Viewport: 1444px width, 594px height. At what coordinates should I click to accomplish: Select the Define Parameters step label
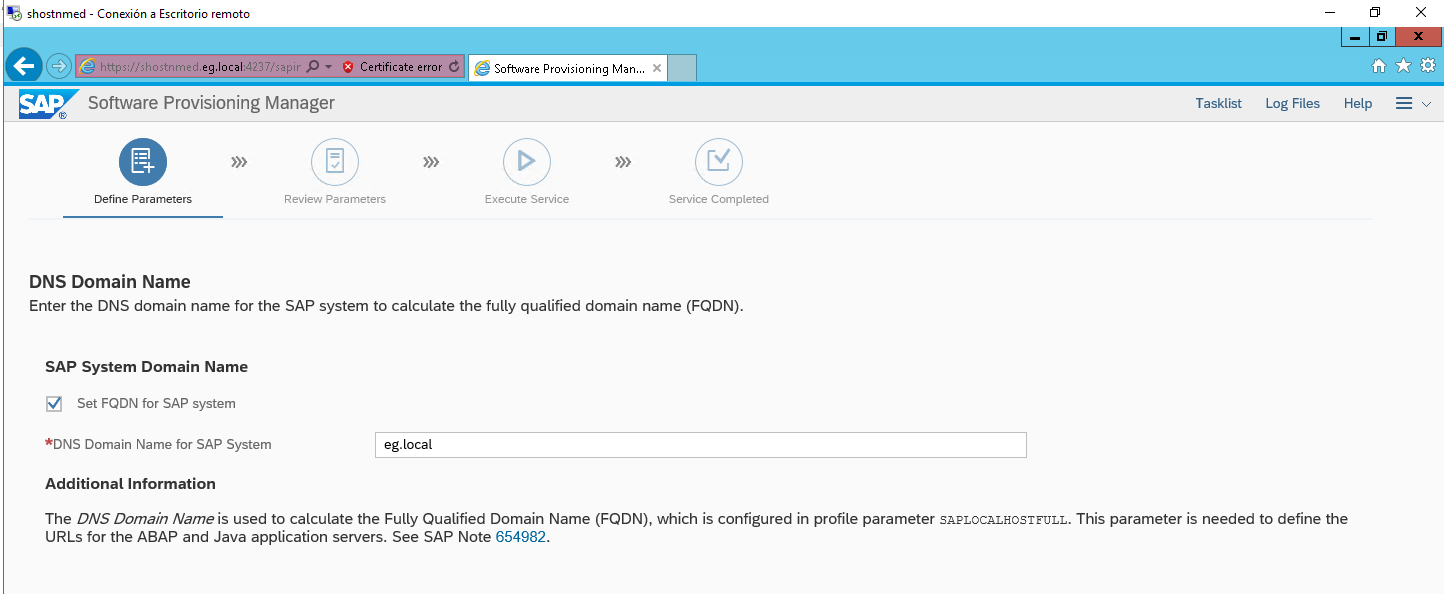click(143, 199)
